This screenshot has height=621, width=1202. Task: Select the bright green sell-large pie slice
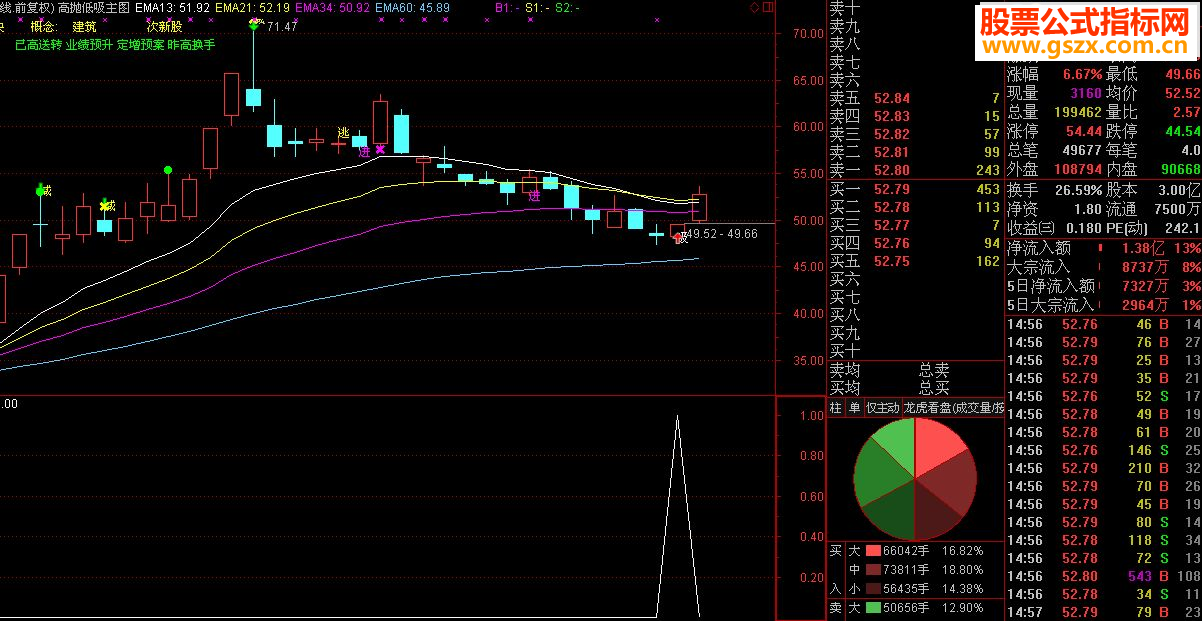tap(897, 443)
